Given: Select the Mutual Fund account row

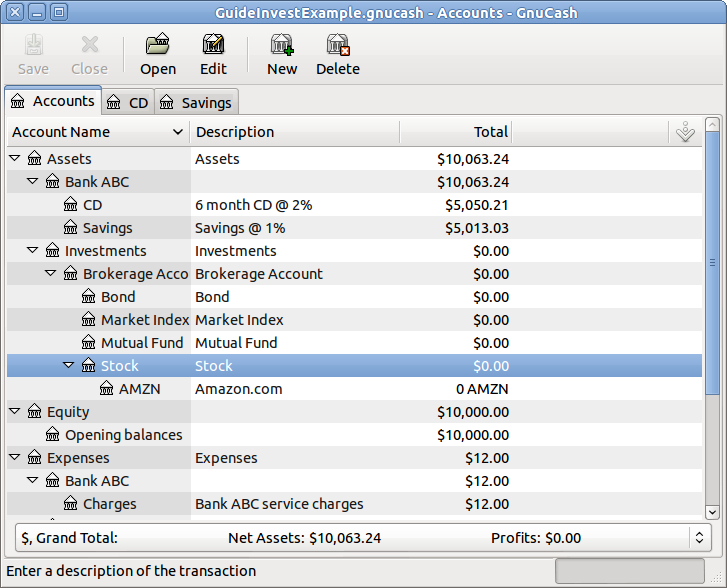Looking at the screenshot, I should coord(140,343).
